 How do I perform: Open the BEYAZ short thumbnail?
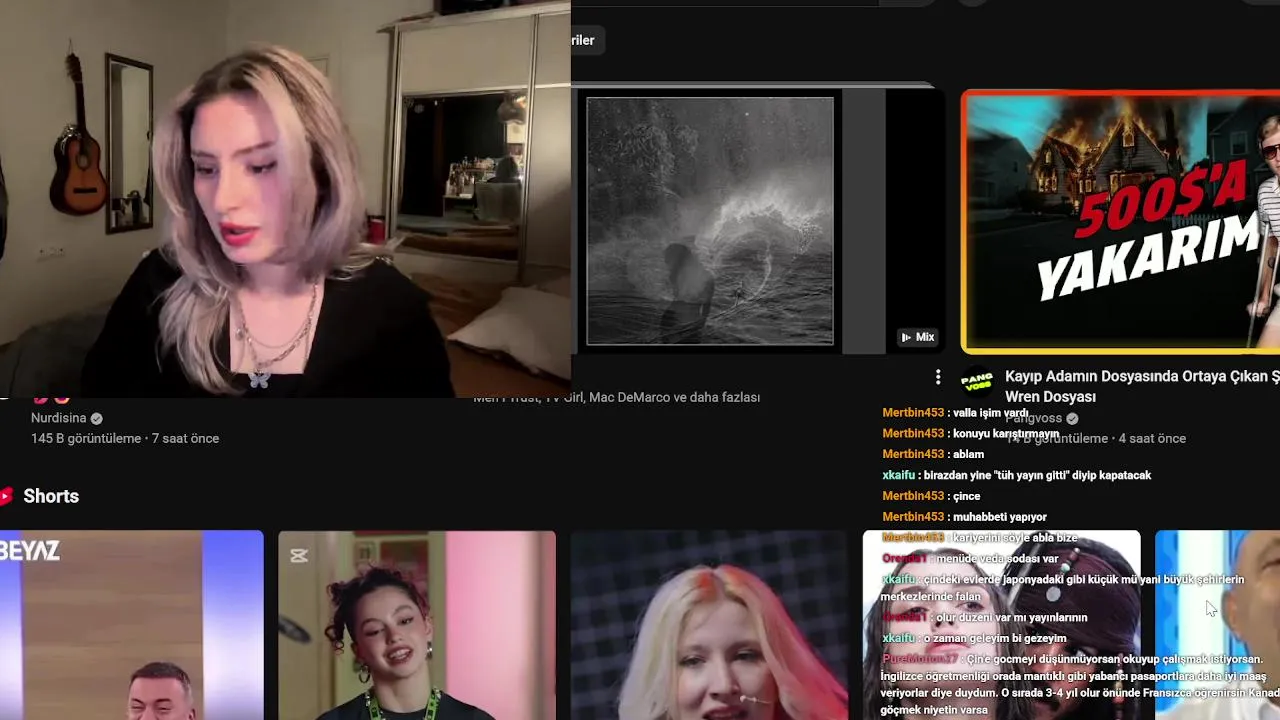coord(132,625)
